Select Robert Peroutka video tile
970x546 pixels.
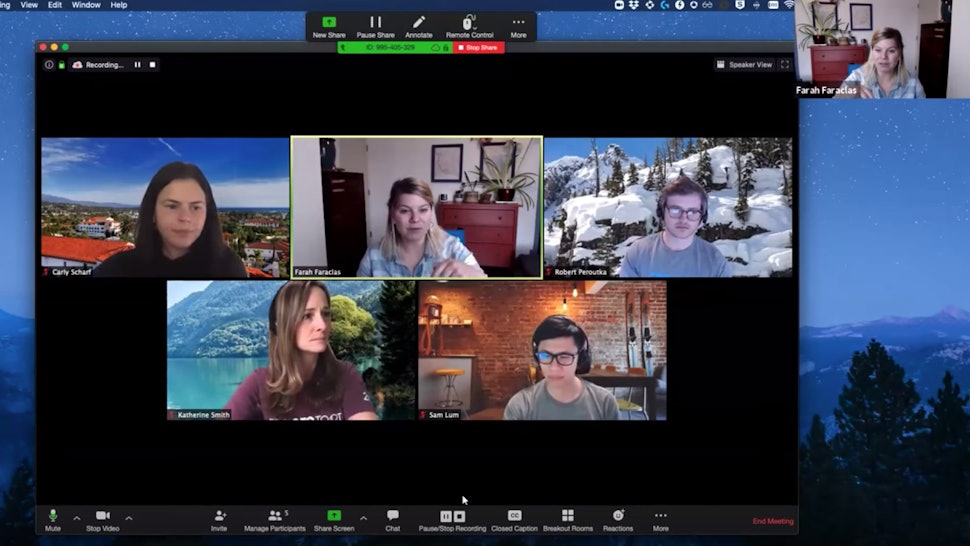pyautogui.click(x=668, y=207)
